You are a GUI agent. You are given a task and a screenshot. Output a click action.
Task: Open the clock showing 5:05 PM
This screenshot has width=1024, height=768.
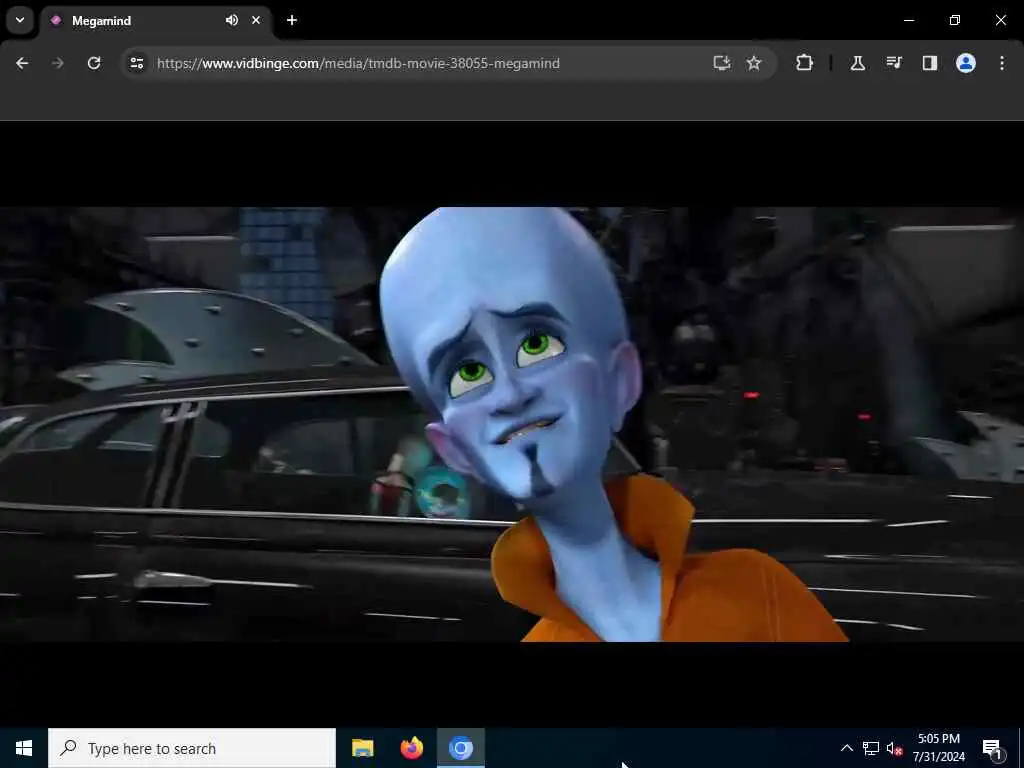[938, 748]
